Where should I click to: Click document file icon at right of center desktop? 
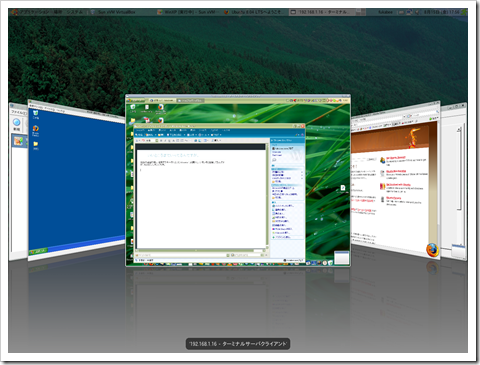pyautogui.click(x=342, y=189)
